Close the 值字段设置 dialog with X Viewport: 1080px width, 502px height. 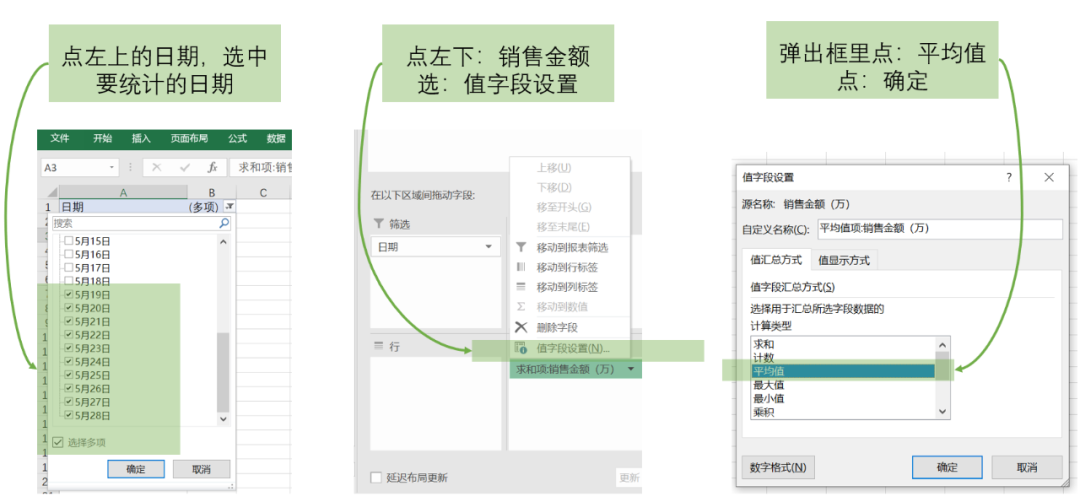click(x=1049, y=177)
